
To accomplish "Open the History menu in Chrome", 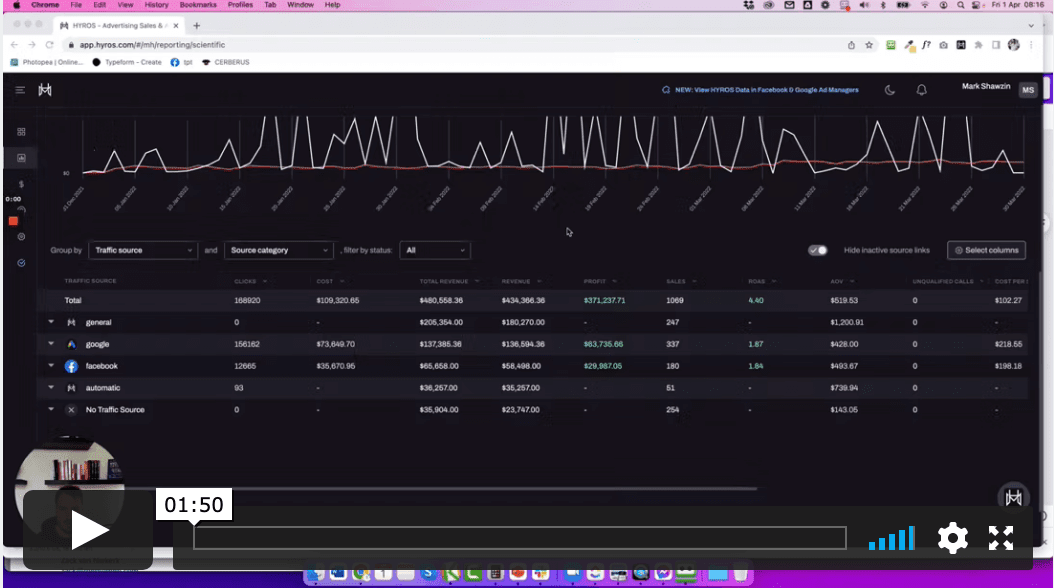I will 156,5.
